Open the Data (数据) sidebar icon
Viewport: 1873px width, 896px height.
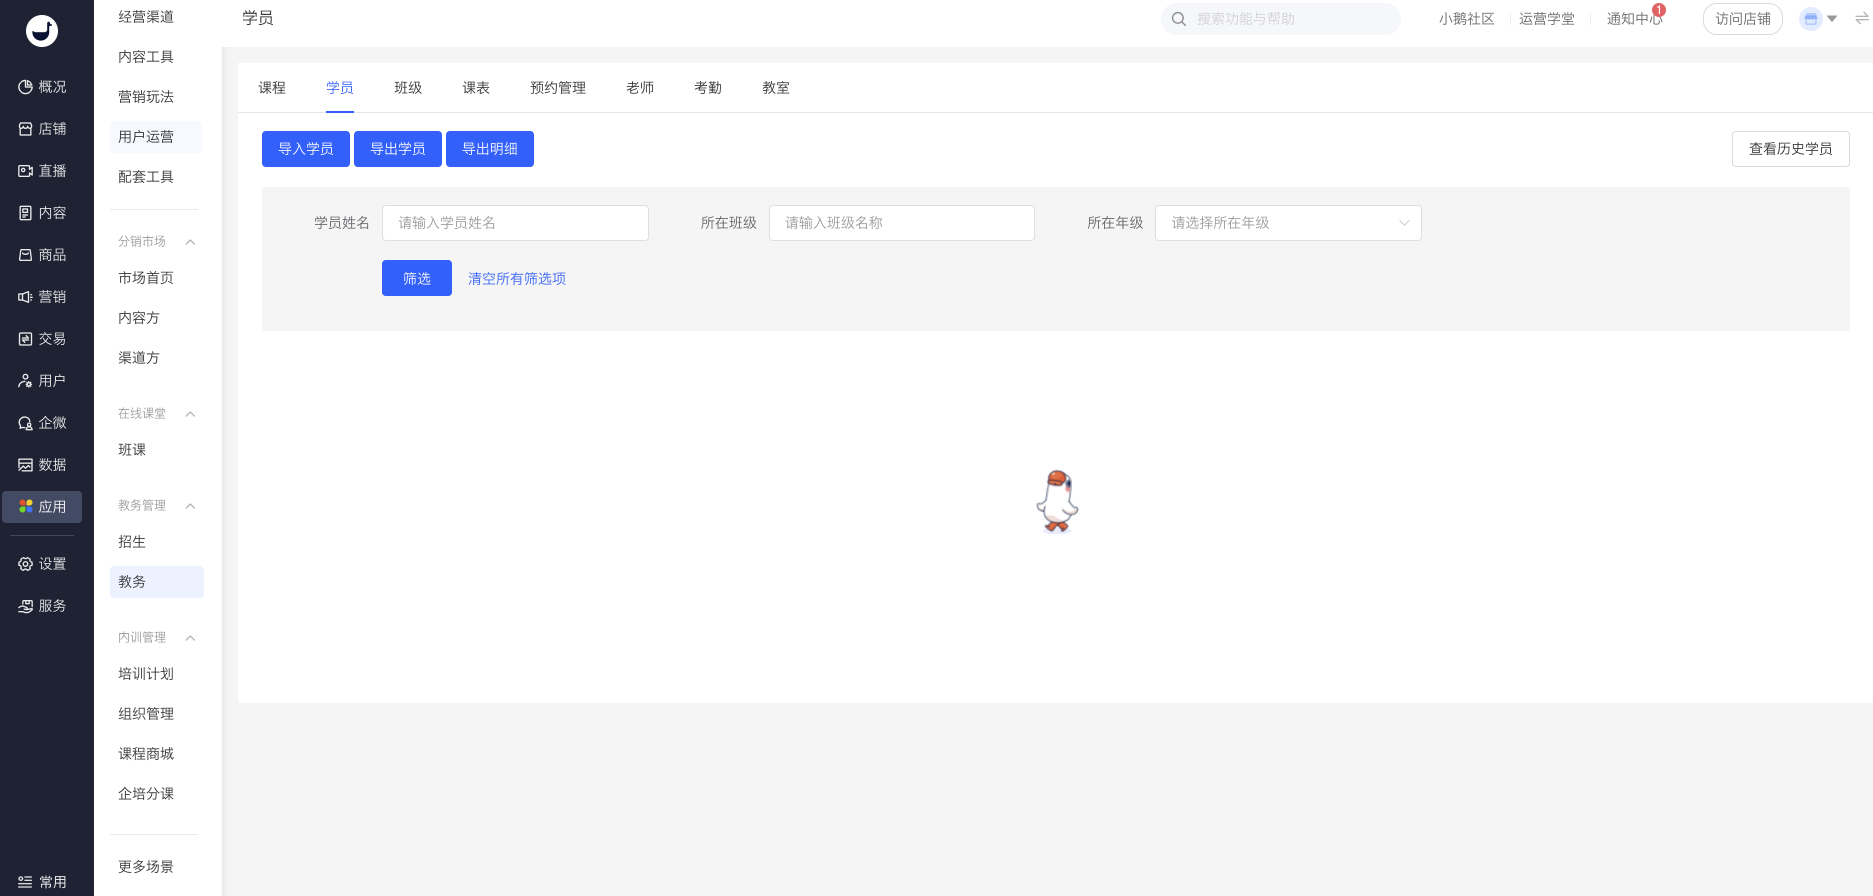pyautogui.click(x=26, y=465)
